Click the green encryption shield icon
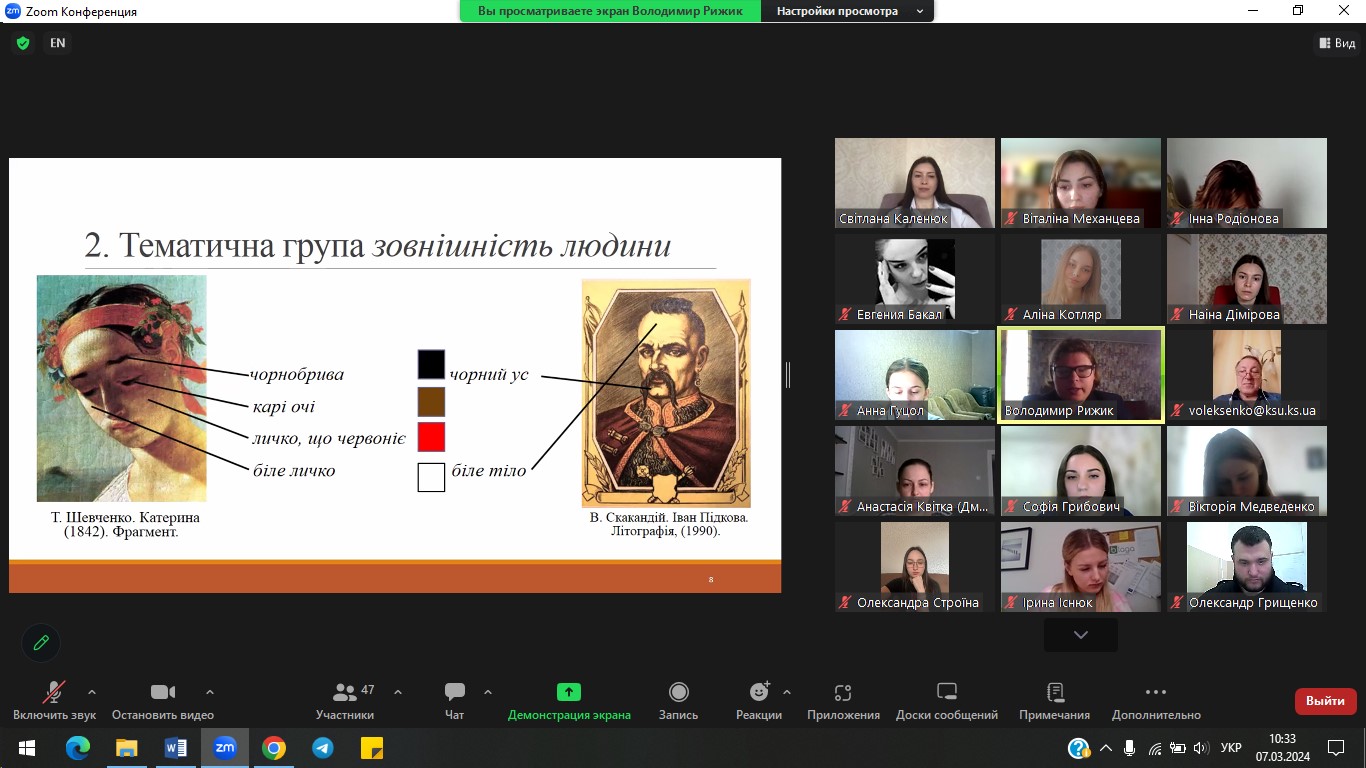Image resolution: width=1366 pixels, height=768 pixels. tap(23, 43)
